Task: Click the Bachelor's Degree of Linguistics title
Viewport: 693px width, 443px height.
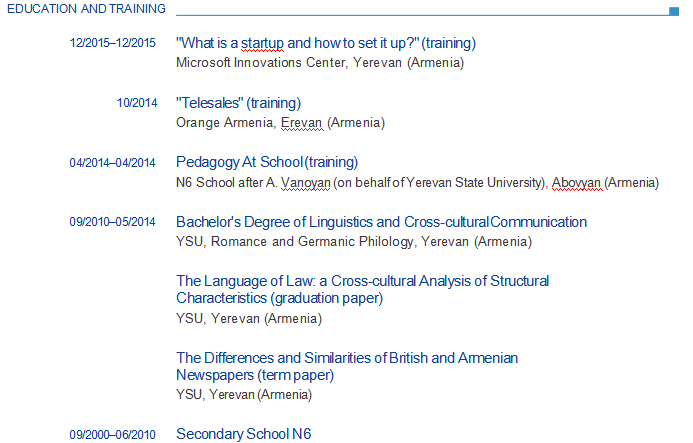Action: [x=381, y=222]
